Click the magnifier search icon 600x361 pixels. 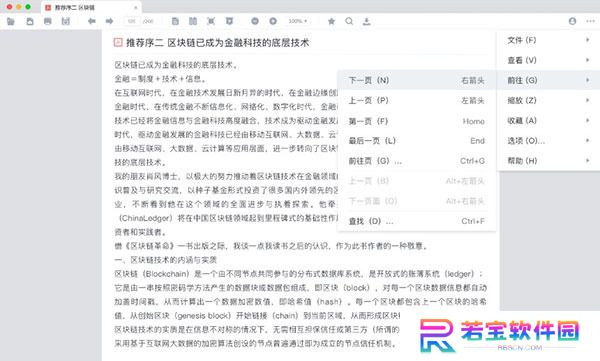349,21
